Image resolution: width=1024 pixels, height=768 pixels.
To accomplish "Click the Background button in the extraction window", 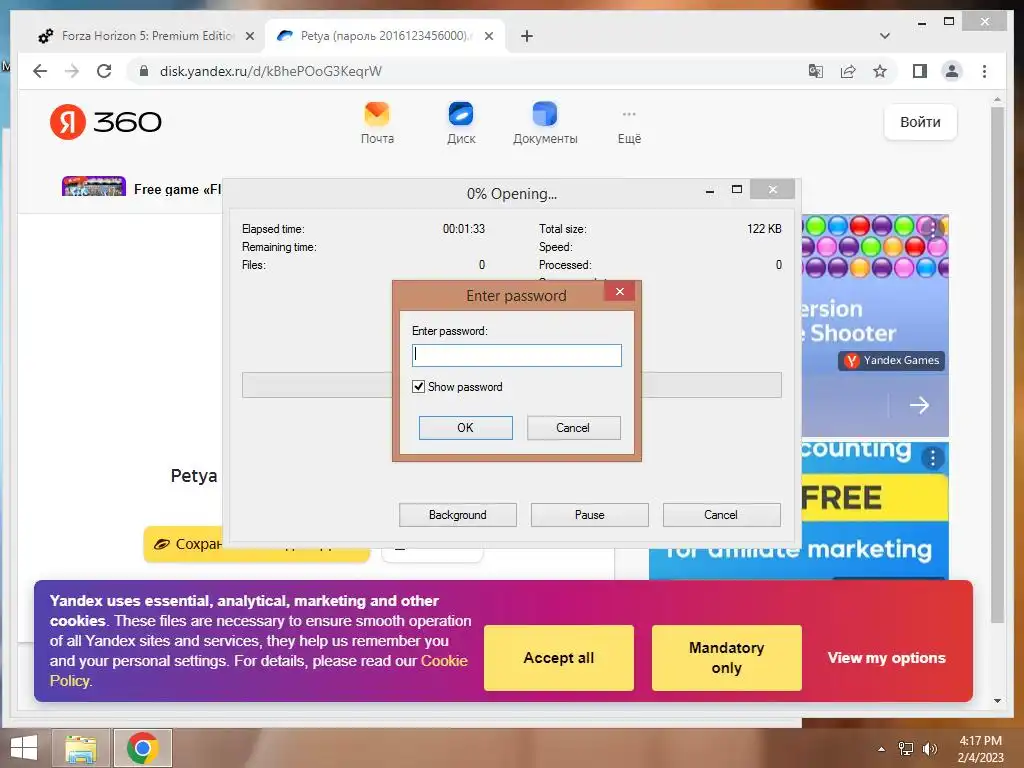I will [x=458, y=515].
